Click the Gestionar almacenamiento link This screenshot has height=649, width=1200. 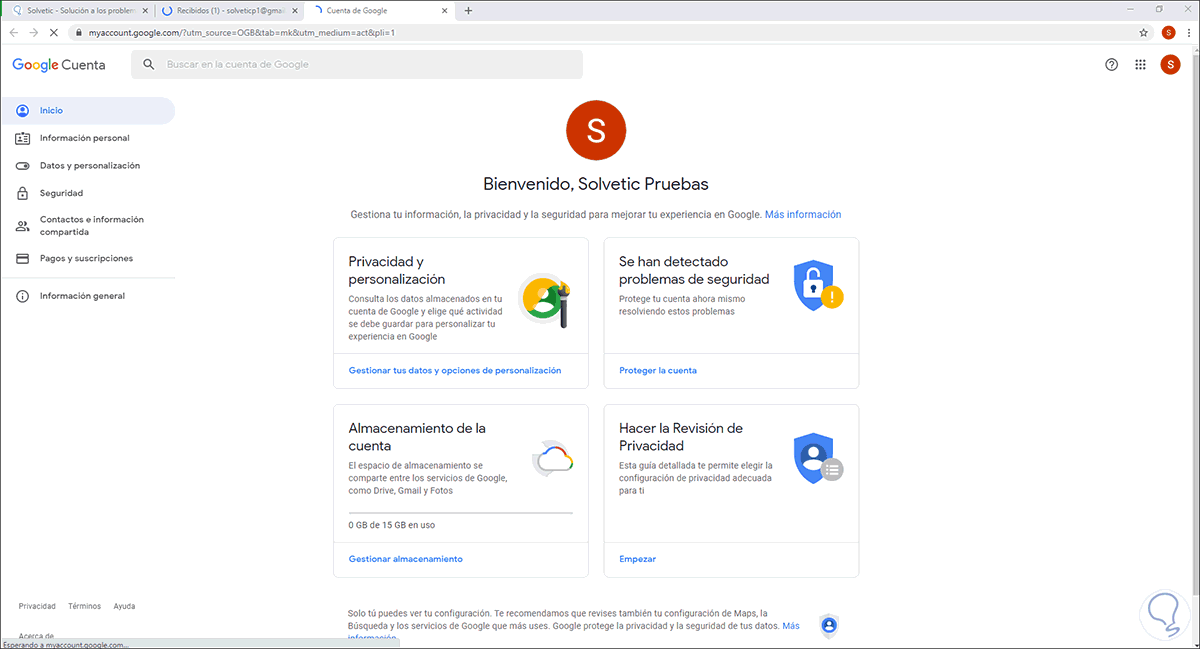pos(406,559)
